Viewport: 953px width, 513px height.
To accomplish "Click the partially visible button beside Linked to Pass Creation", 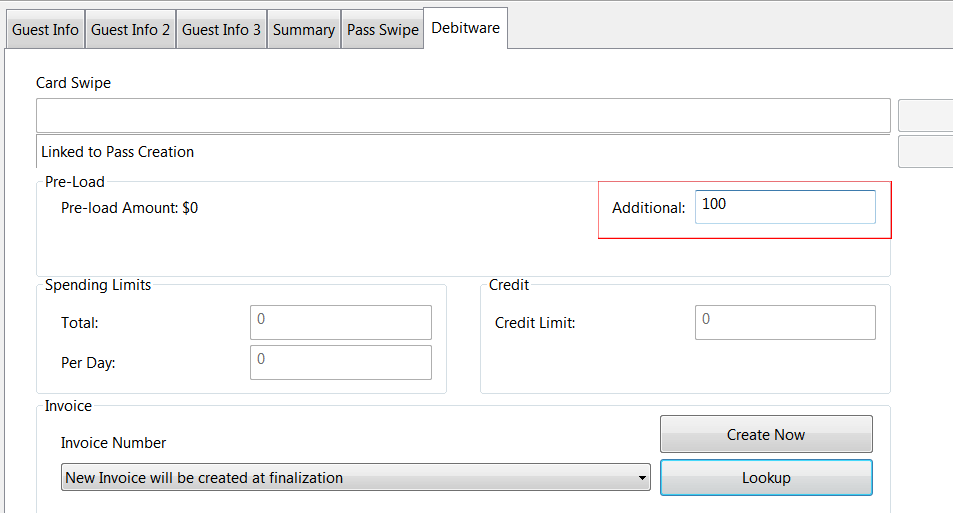I will (926, 152).
